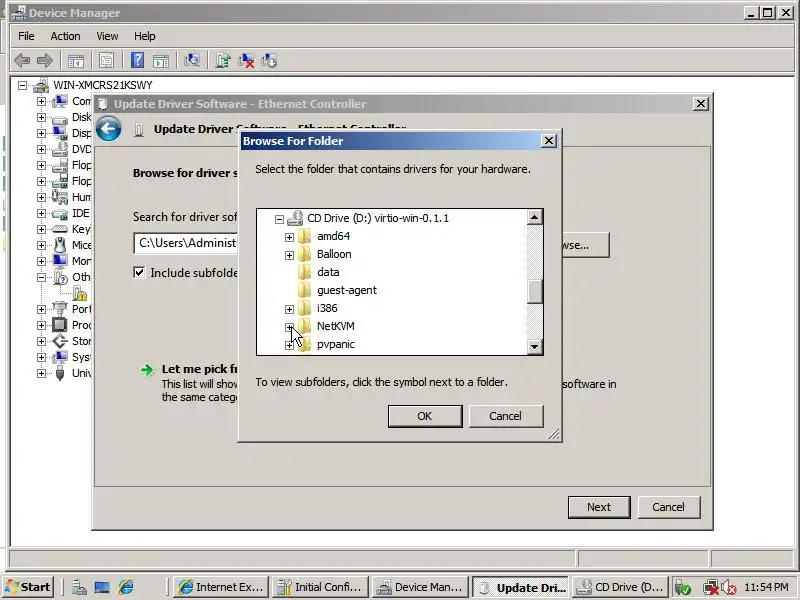The height and width of the screenshot is (600, 800).
Task: Click the Show Desktop Quick Launch icon
Action: [x=102, y=587]
